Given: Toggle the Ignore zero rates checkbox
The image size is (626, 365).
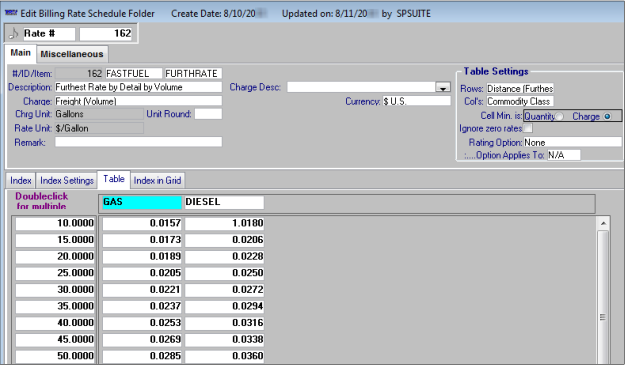Looking at the screenshot, I should click(528, 128).
